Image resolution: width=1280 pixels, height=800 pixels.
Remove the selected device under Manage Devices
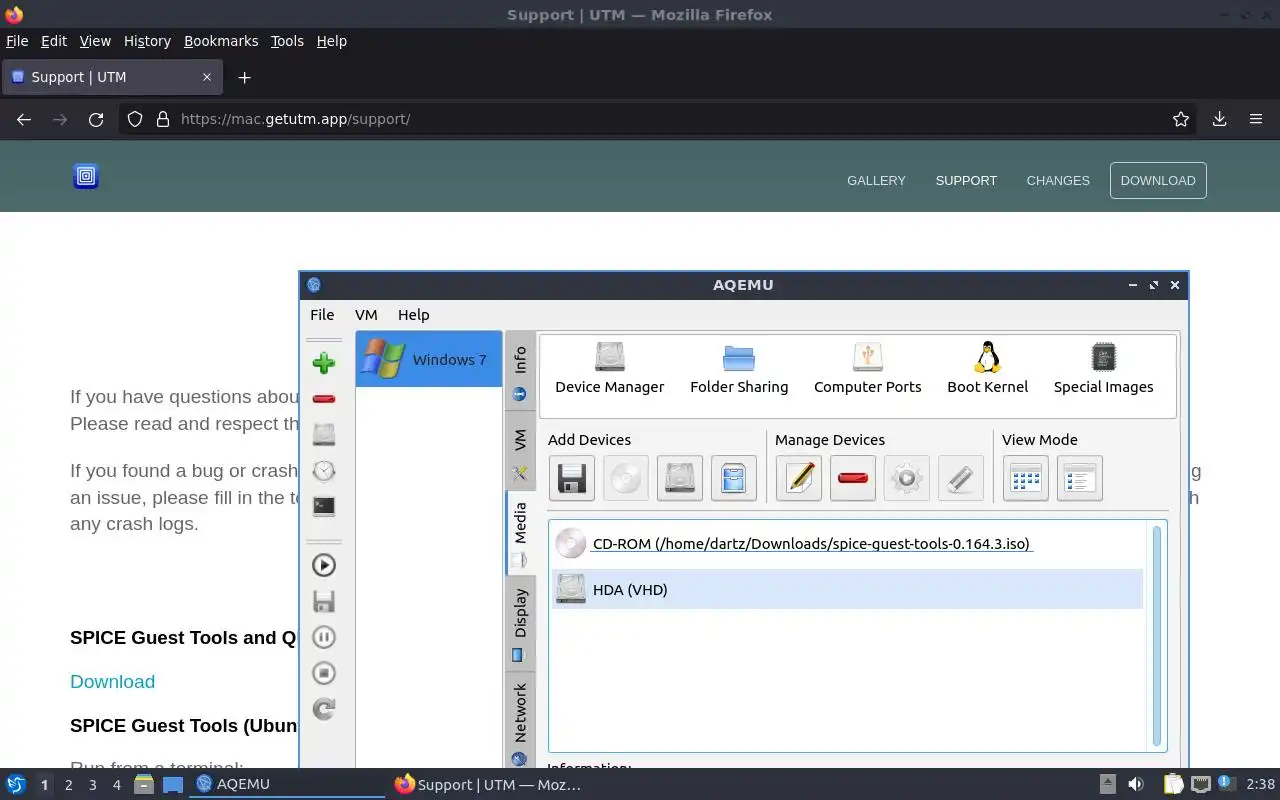pos(853,478)
